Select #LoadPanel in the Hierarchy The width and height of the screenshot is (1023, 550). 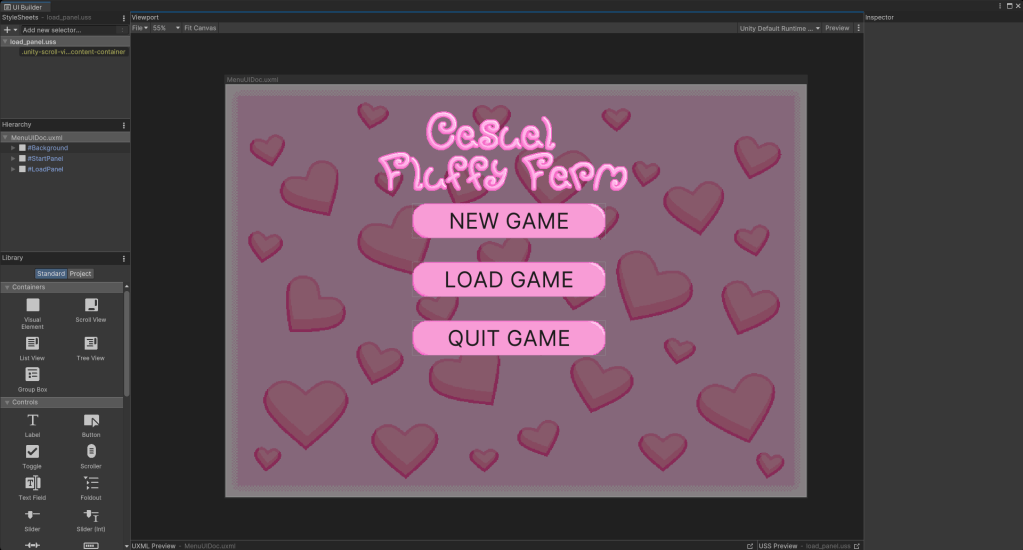pyautogui.click(x=46, y=169)
